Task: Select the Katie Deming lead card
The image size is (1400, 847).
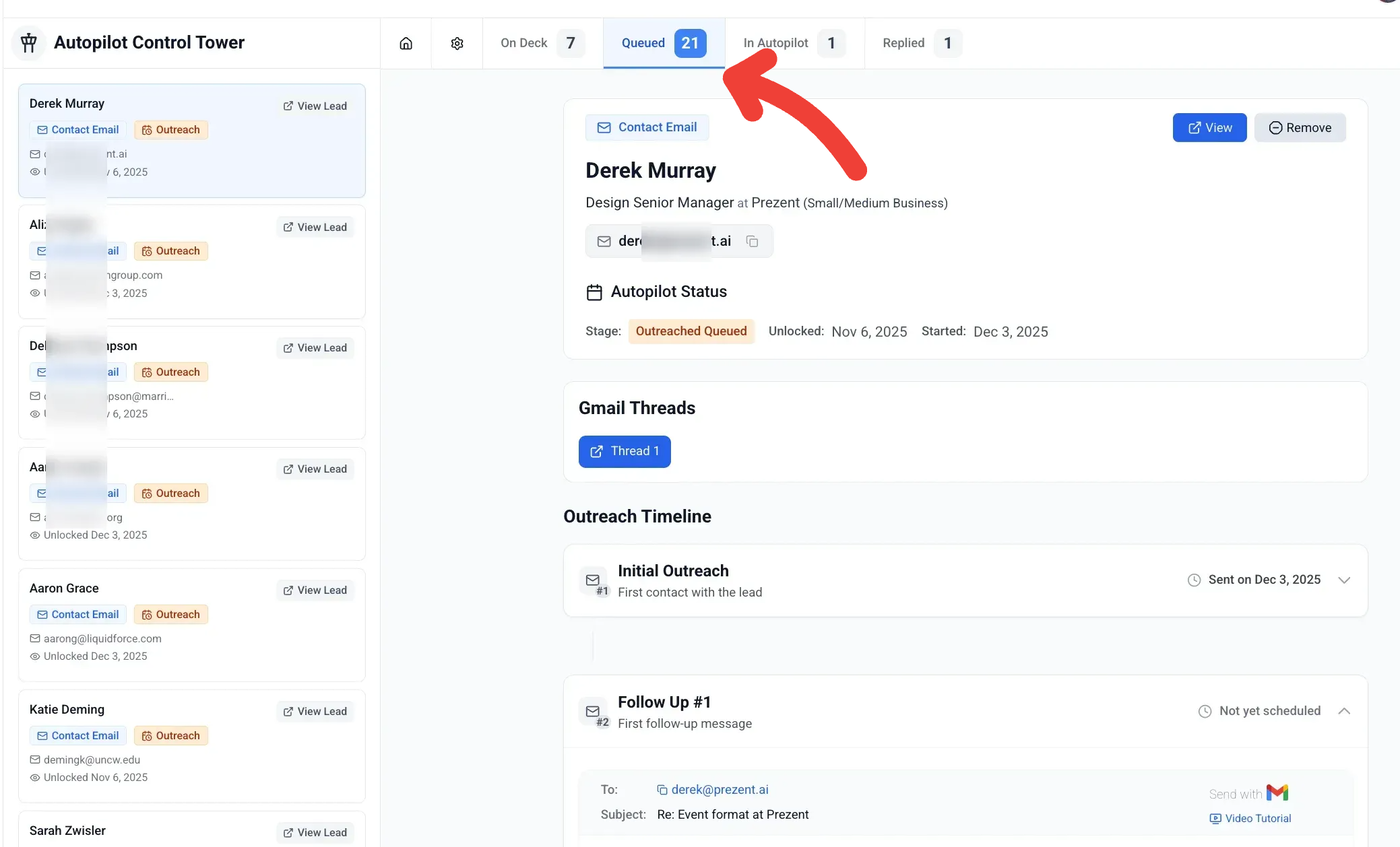Action: [192, 746]
